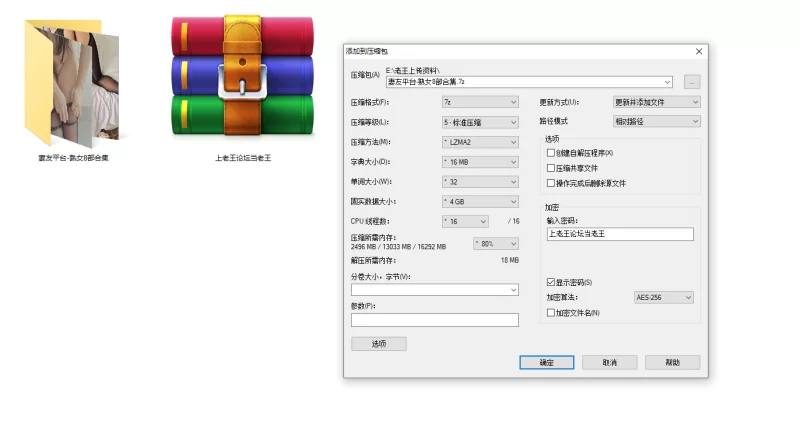This screenshot has height=422, width=800.
Task: Open the 4 GB solid block size dropdown
Action: (480, 202)
